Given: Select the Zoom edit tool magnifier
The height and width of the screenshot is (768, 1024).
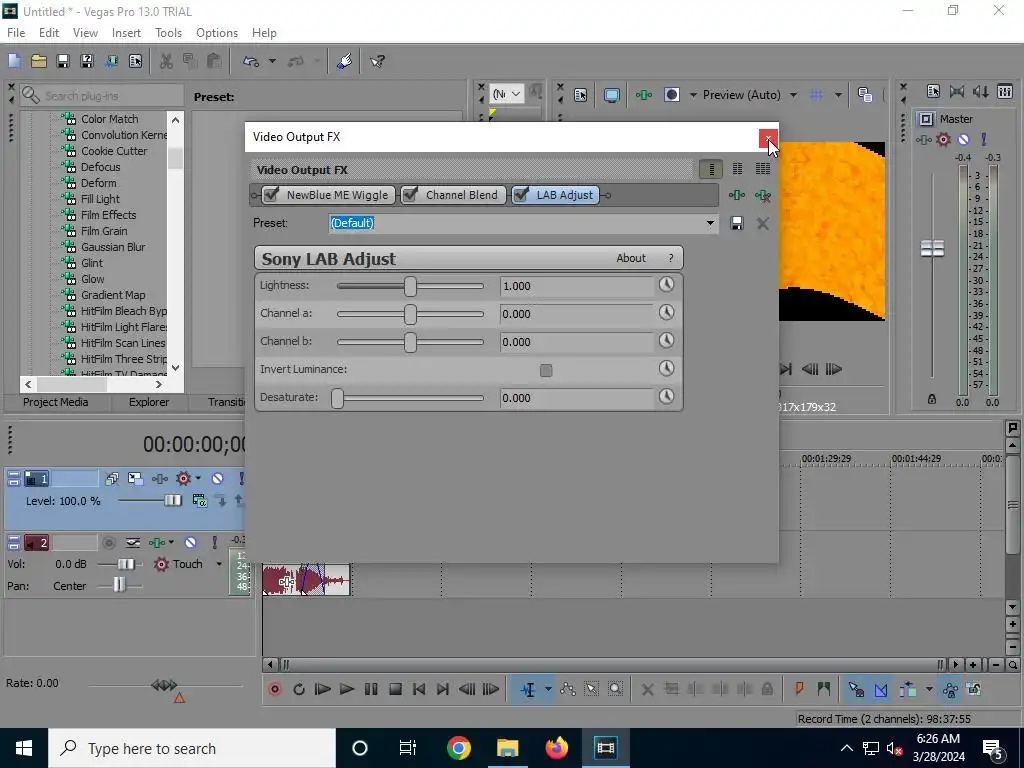Looking at the screenshot, I should point(615,689).
